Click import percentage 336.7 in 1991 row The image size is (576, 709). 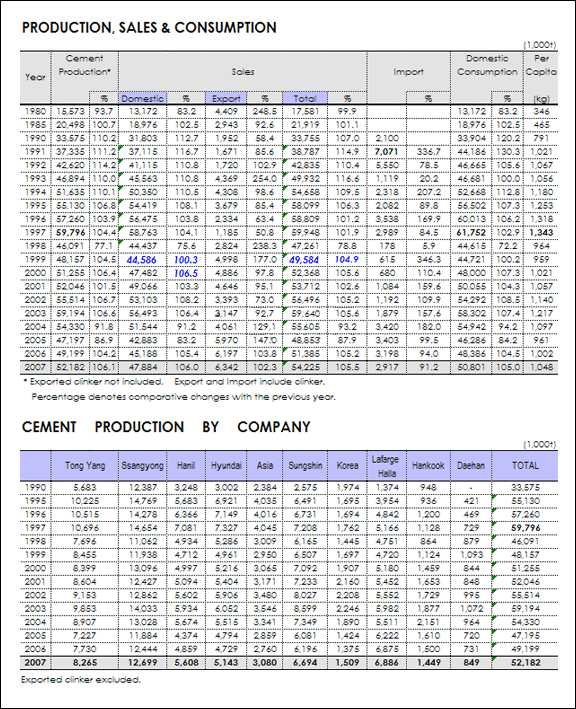click(428, 151)
